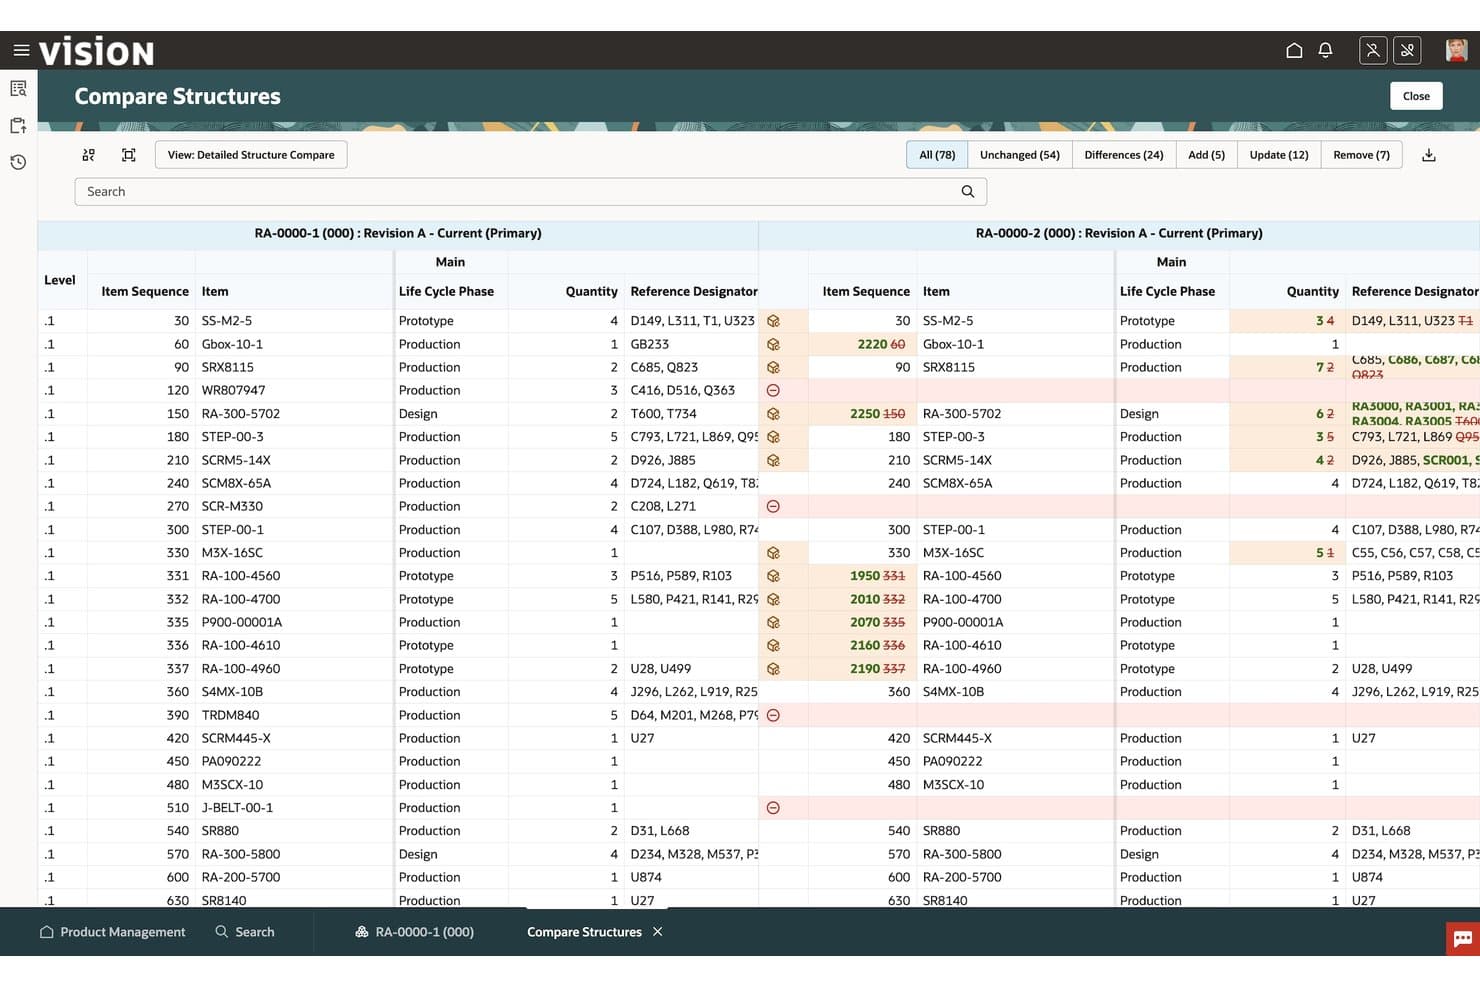Click remove icon in WR807947 row
1480x987 pixels.
[773, 391]
